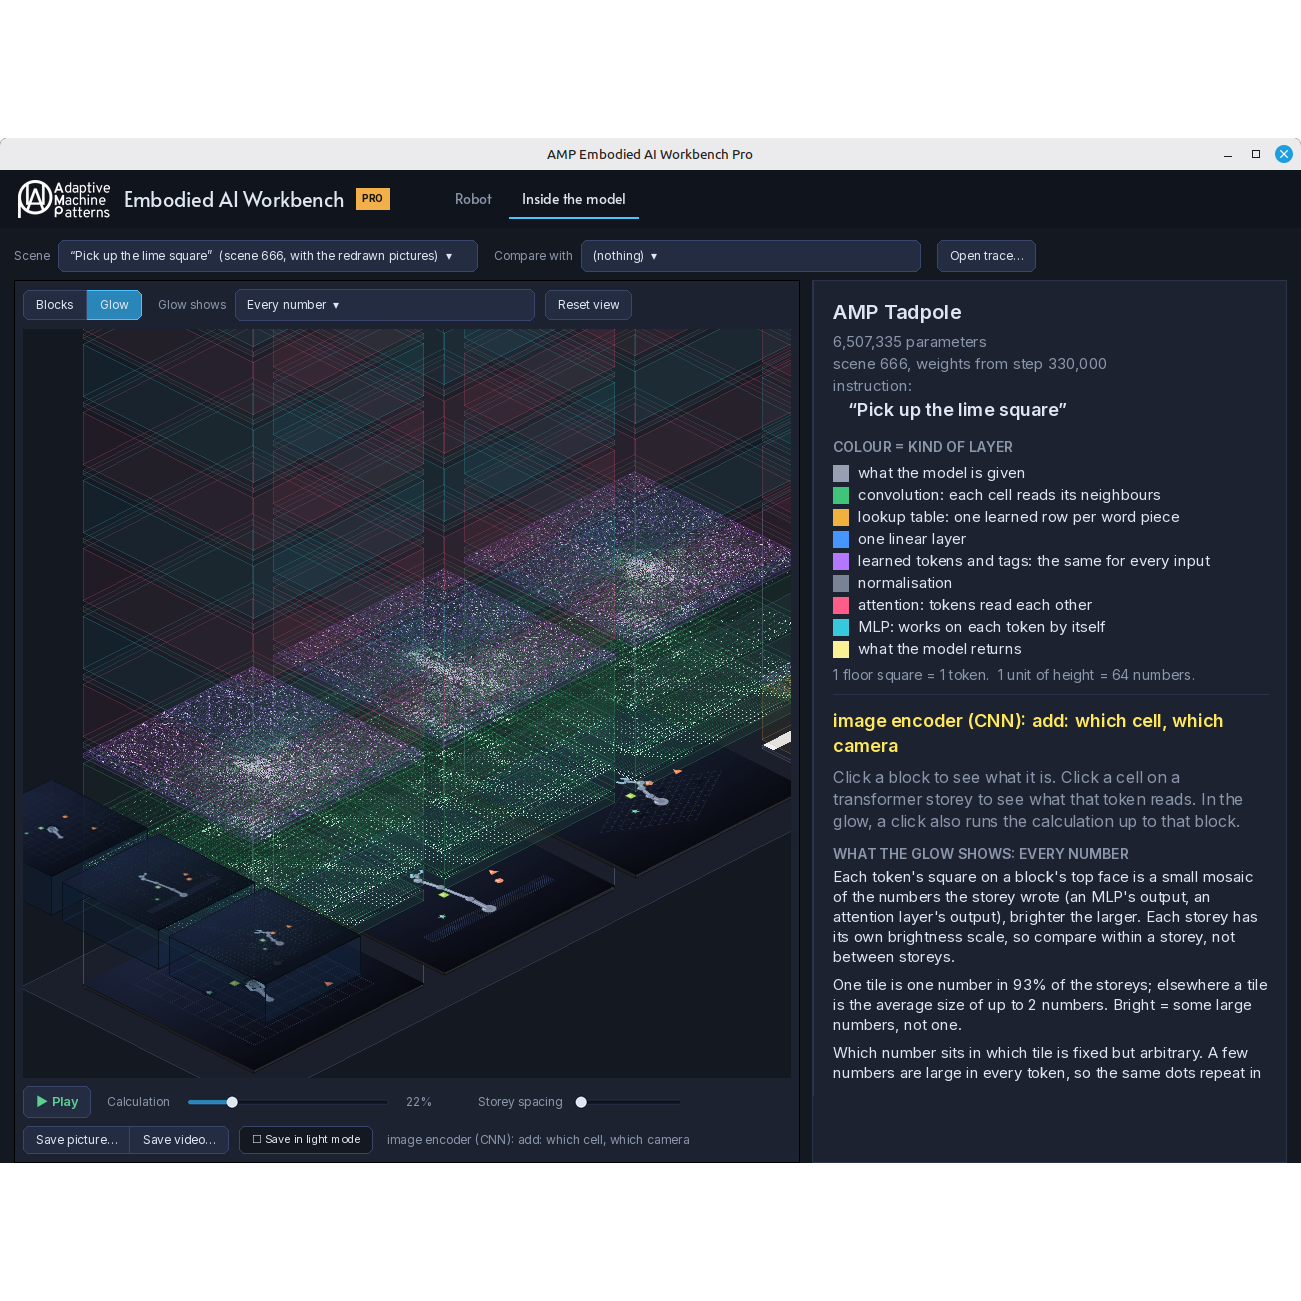Click the orange lookup table colour swatch
The width and height of the screenshot is (1301, 1301).
841,517
